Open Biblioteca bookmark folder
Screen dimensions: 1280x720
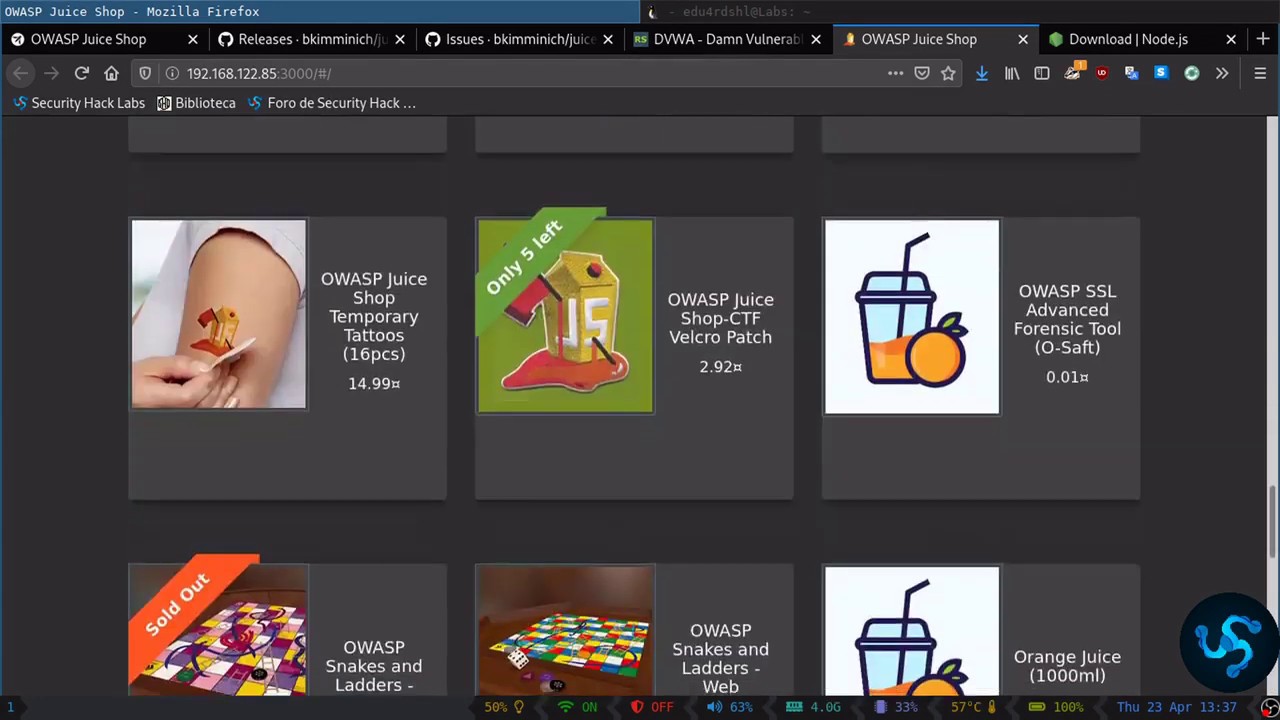pos(196,103)
